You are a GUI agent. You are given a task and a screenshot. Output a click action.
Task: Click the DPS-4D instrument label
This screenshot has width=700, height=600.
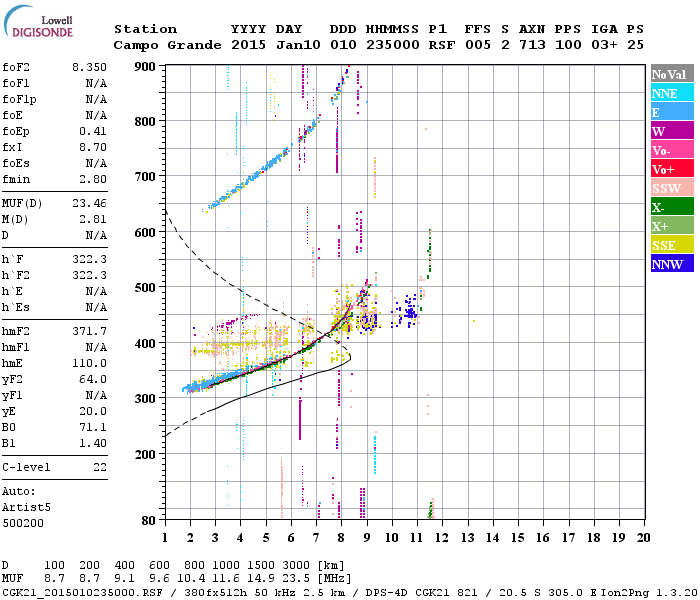(387, 593)
